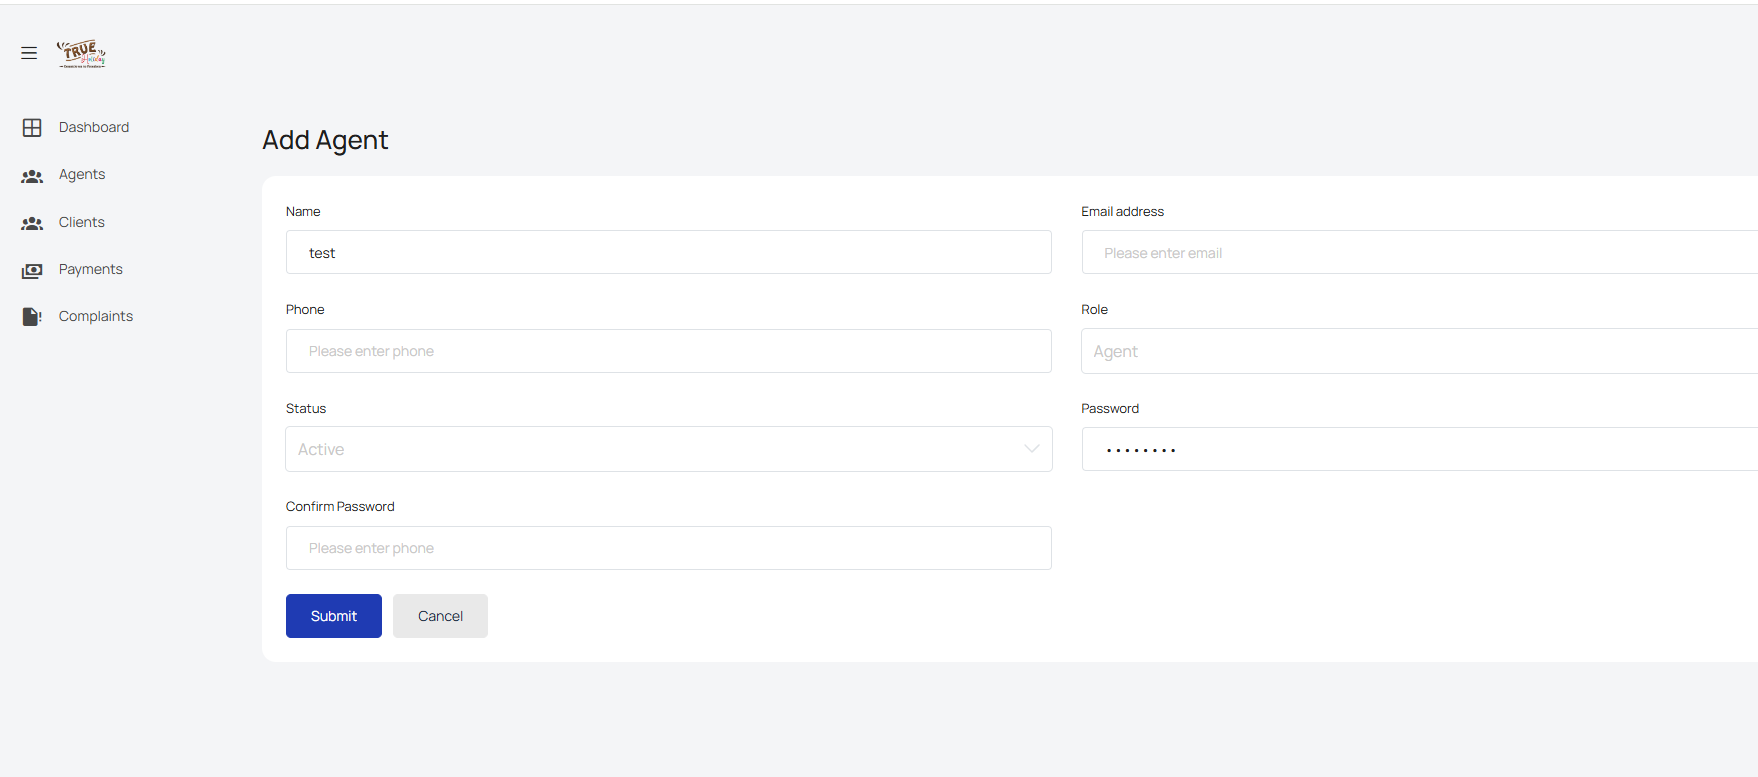Click the Payments cash icon
This screenshot has width=1758, height=777.
[x=32, y=270]
